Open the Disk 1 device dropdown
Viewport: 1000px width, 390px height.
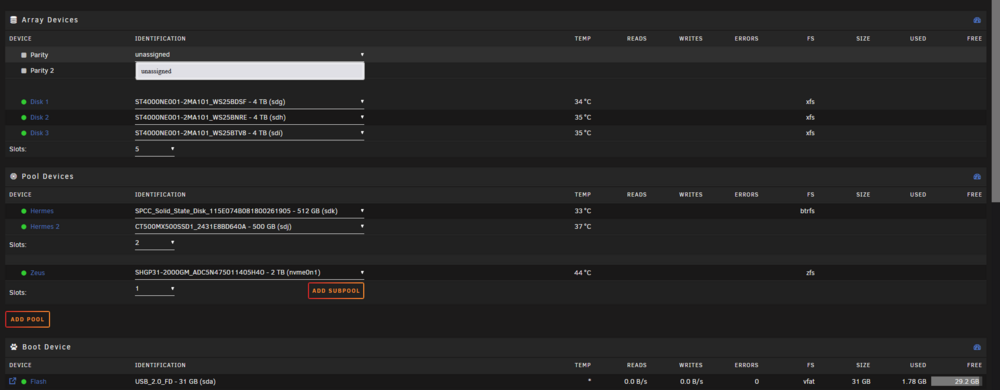coord(249,101)
